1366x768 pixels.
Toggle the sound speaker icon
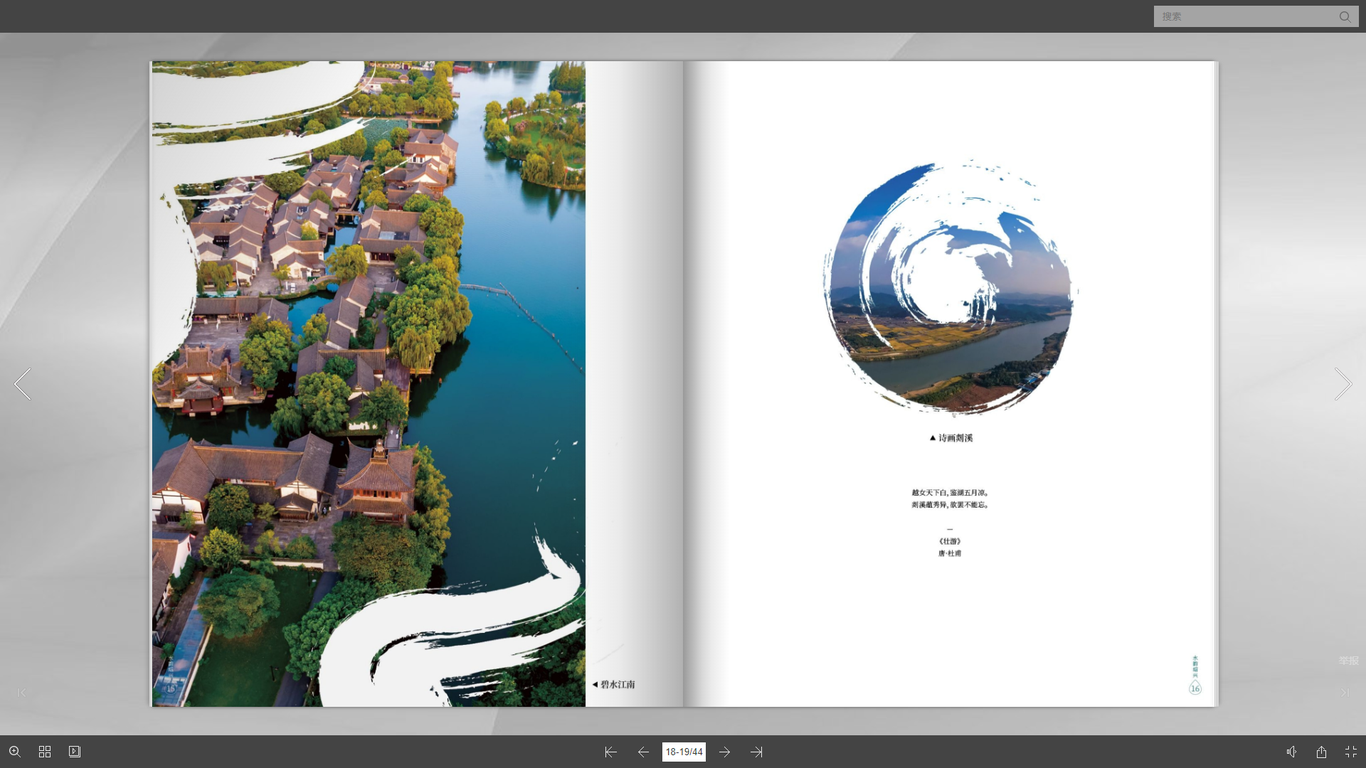click(x=1291, y=752)
